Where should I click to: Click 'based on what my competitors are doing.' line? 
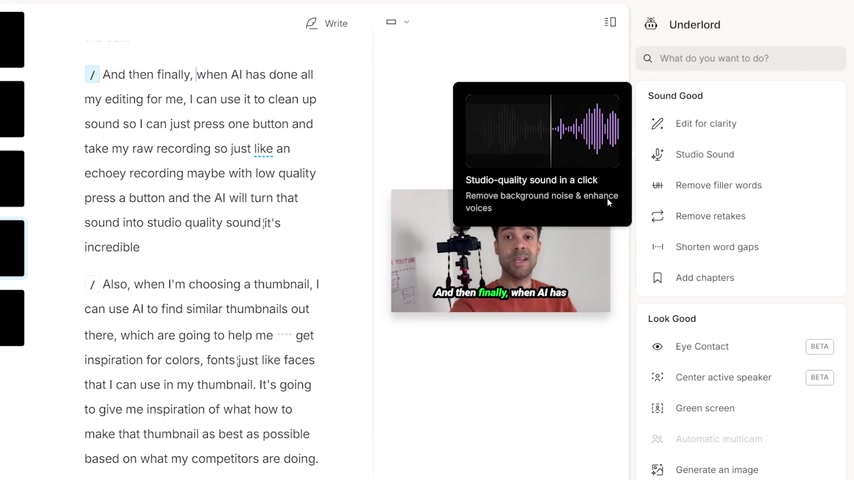(201, 459)
